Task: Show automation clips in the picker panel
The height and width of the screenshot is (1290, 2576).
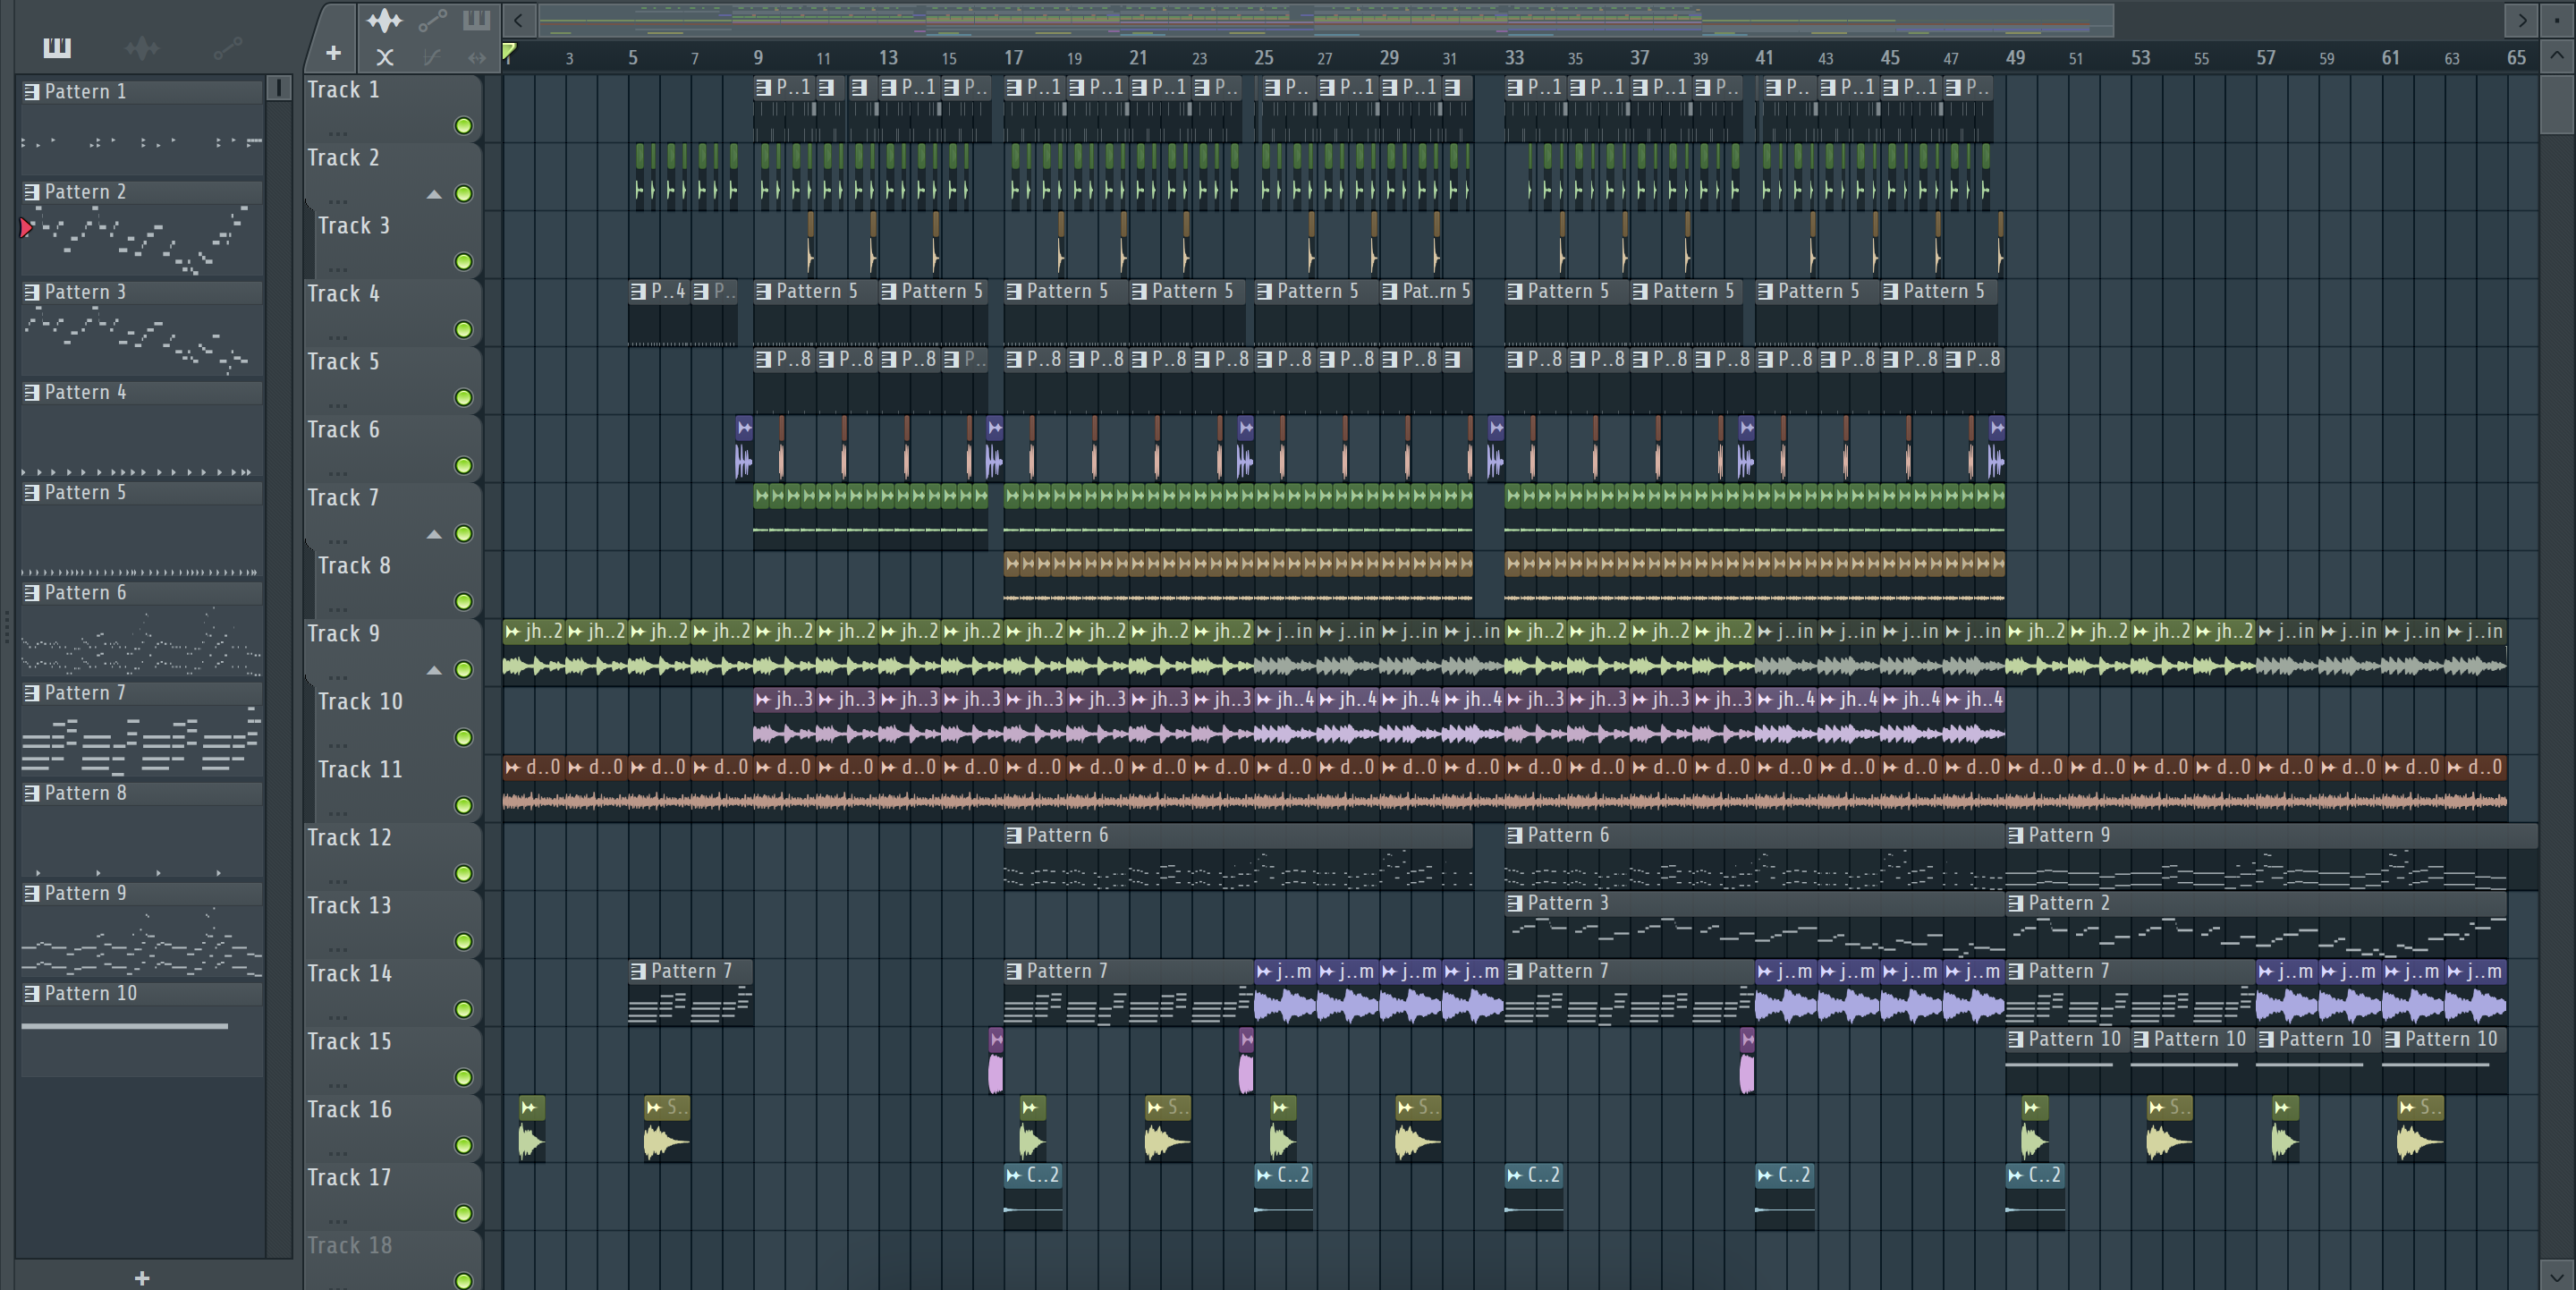Action: tap(228, 47)
